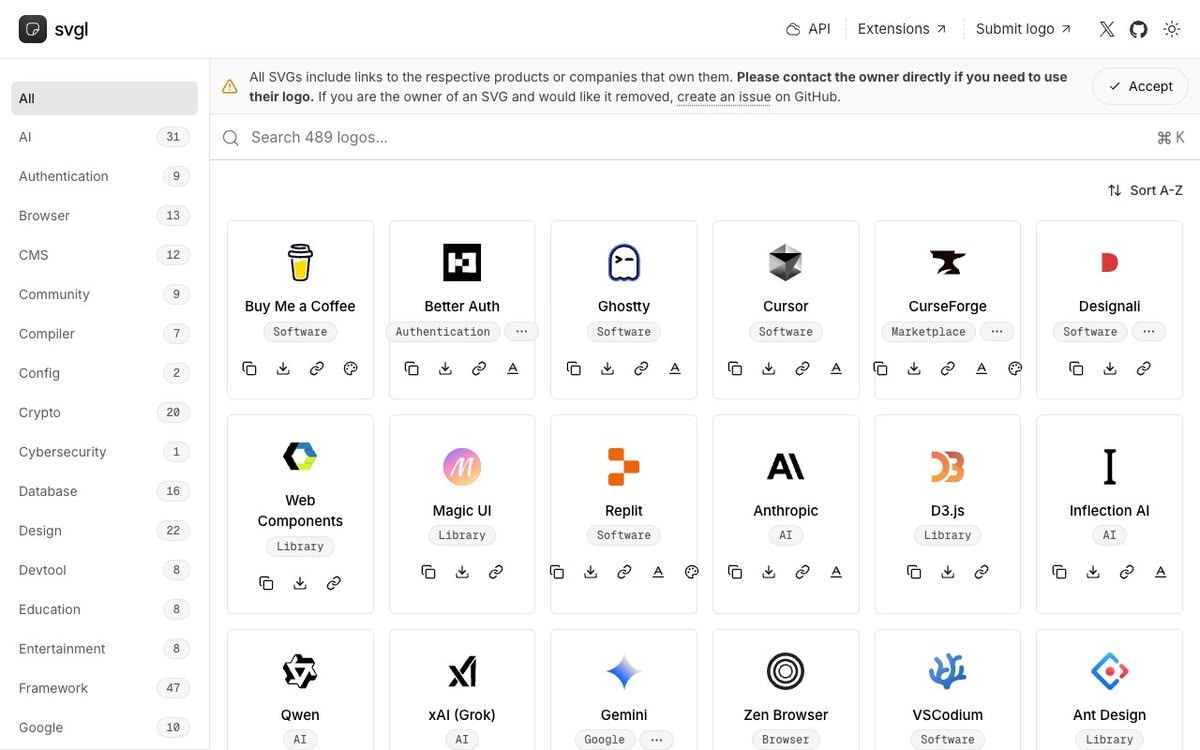Viewport: 1200px width, 750px height.
Task: Open the Buy Me a Coffee website link
Action: tap(317, 369)
